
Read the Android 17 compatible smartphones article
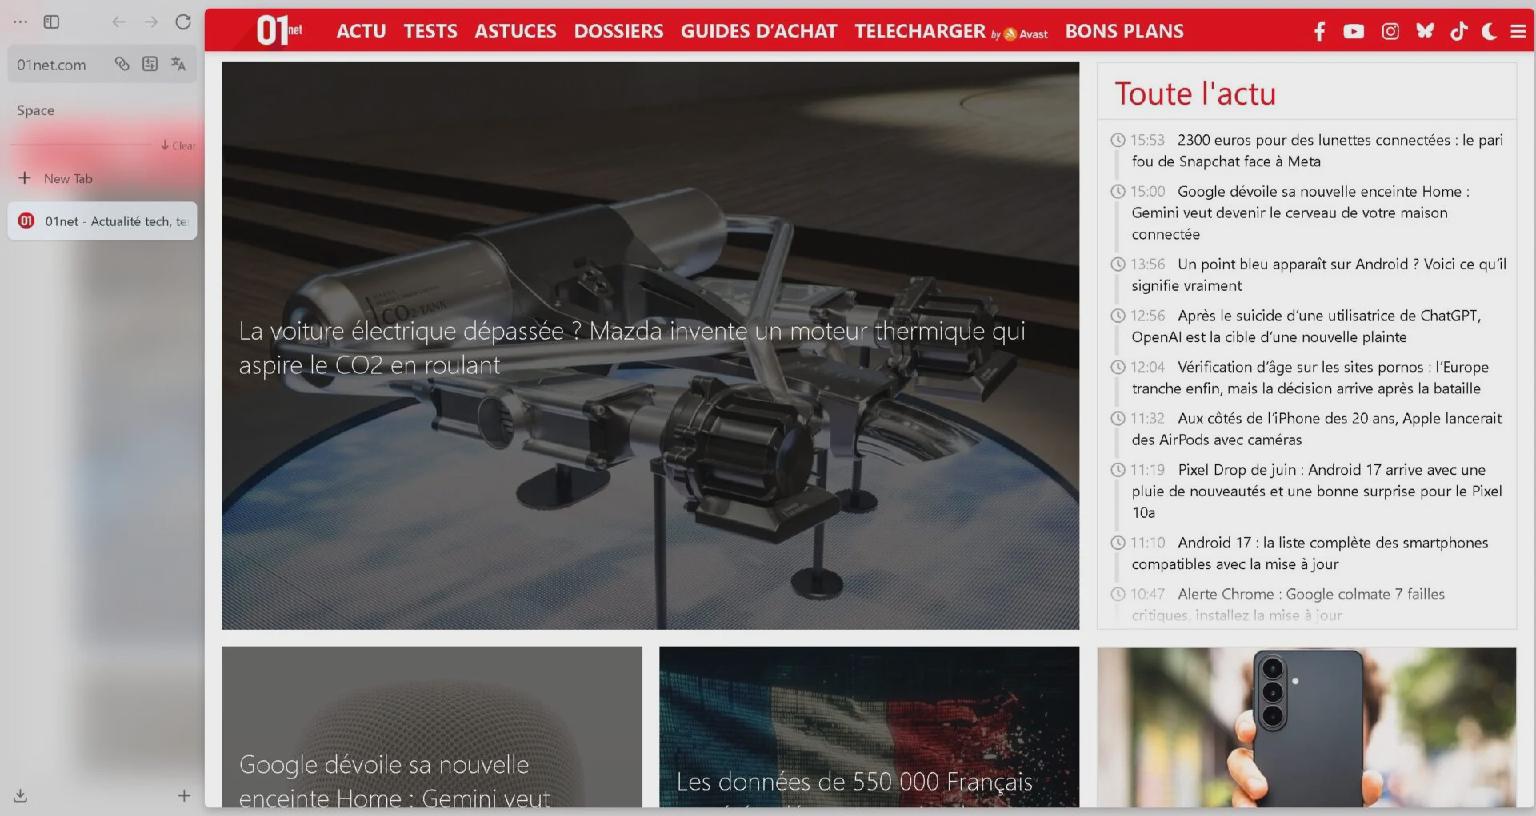(x=1310, y=553)
